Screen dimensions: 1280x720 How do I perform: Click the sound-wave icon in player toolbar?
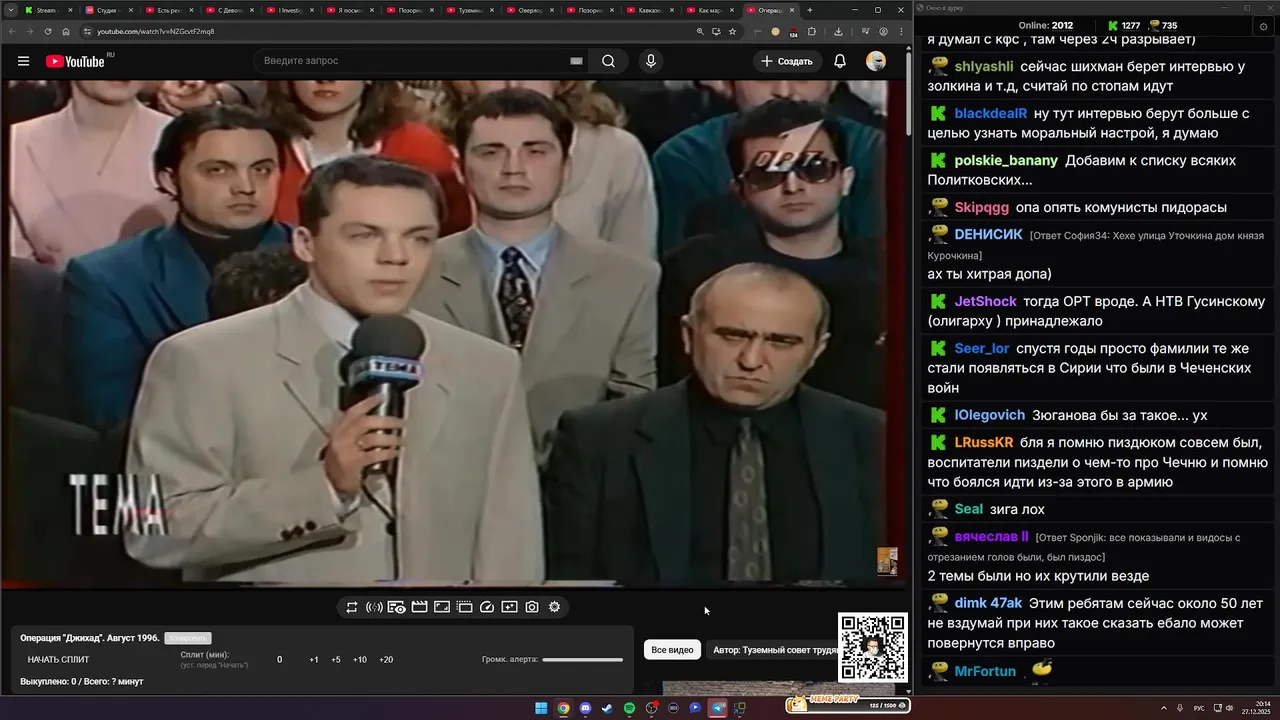coord(374,607)
